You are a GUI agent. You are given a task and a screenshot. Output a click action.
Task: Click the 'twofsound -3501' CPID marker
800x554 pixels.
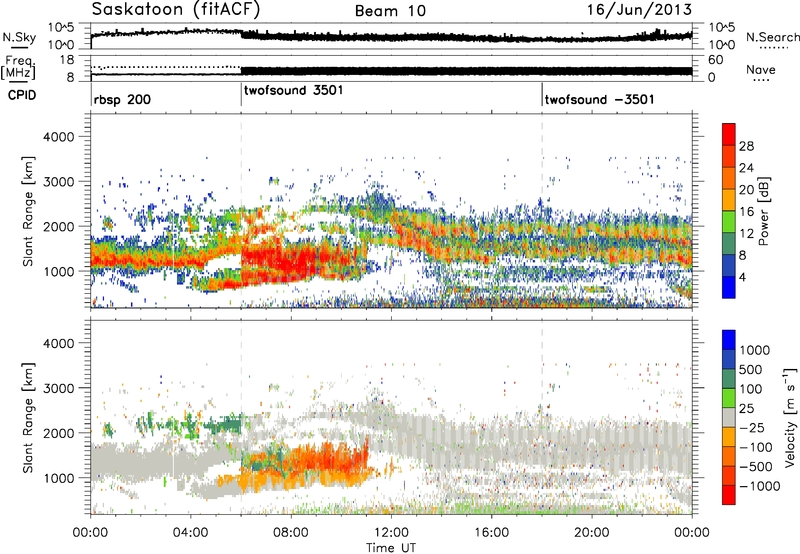pos(599,99)
